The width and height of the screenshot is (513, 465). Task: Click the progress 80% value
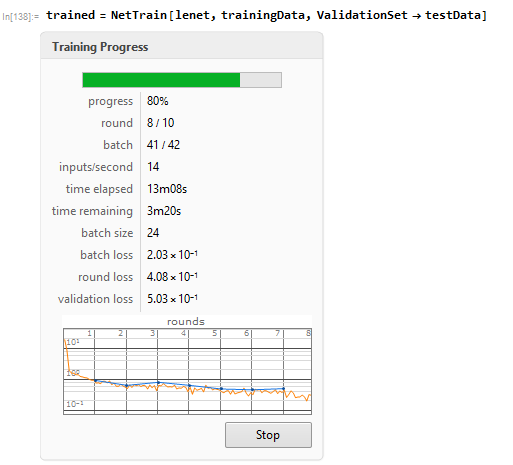[x=158, y=101]
